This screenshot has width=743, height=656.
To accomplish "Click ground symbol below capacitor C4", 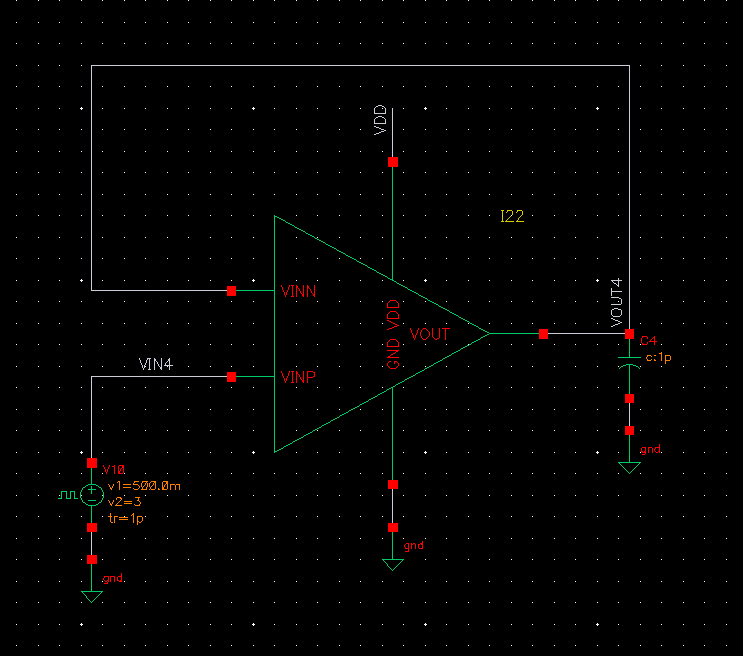I will tap(629, 467).
